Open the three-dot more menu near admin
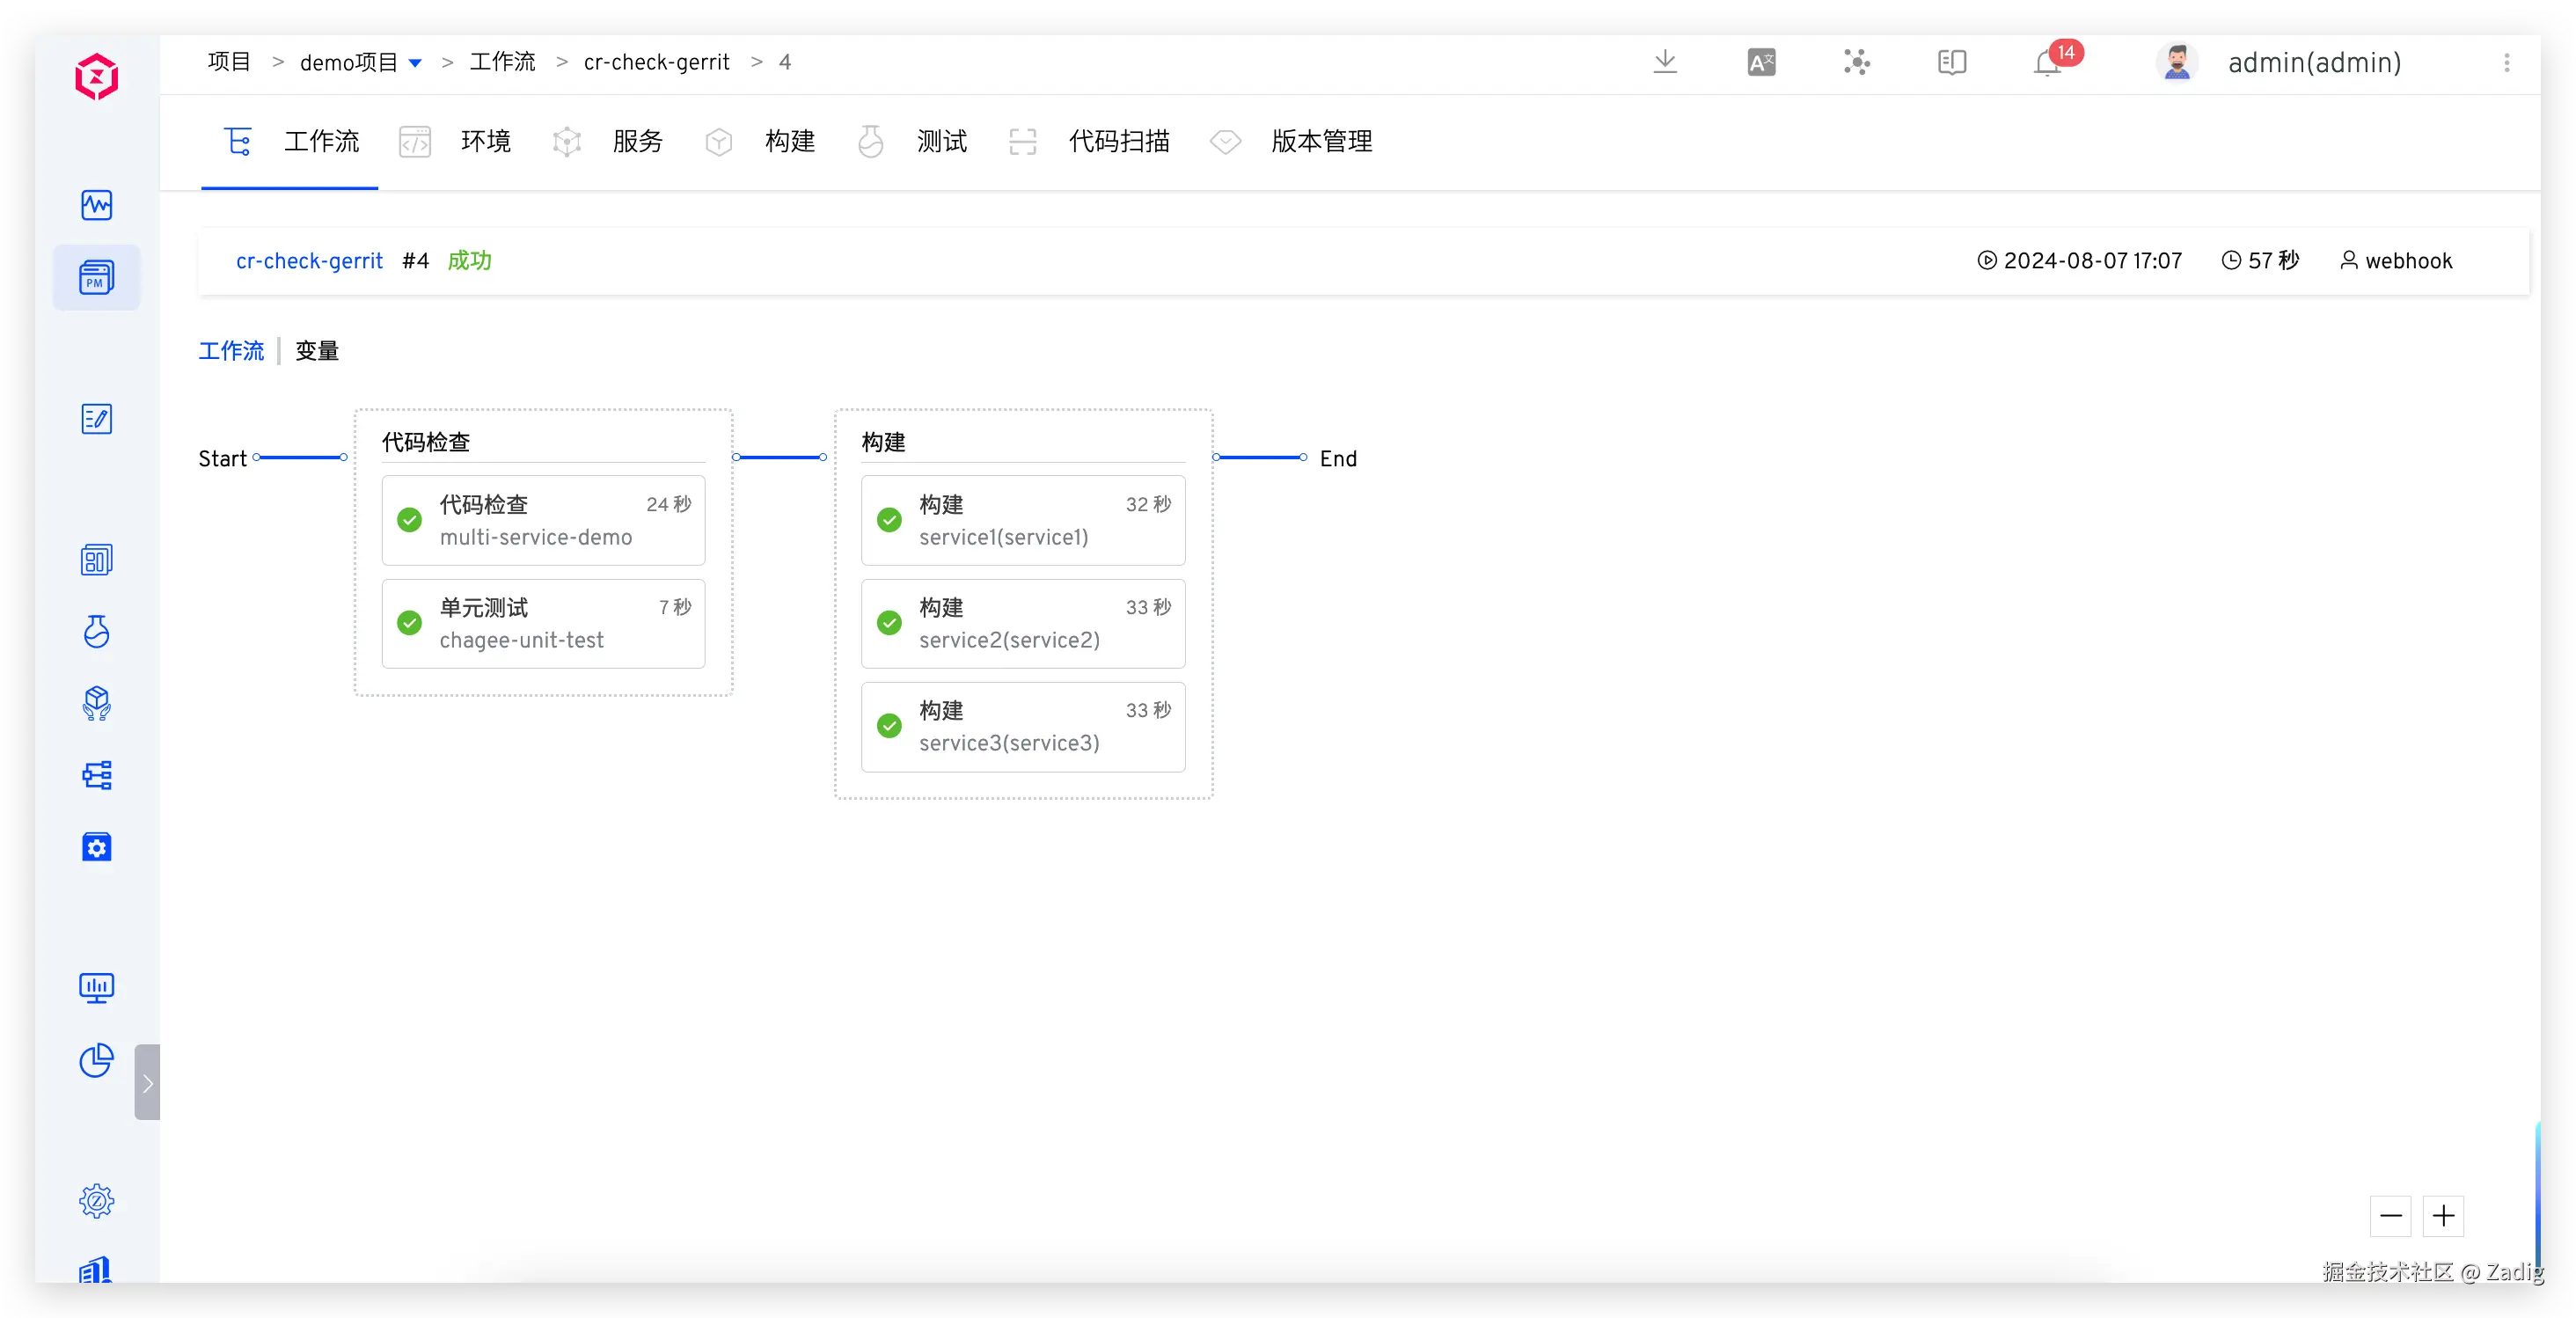Viewport: 2576px width, 1318px height. [2506, 63]
